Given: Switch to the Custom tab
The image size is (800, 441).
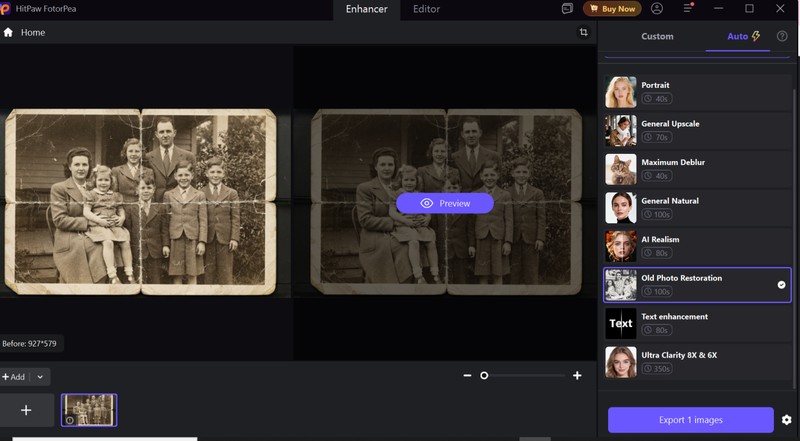Looking at the screenshot, I should [657, 36].
